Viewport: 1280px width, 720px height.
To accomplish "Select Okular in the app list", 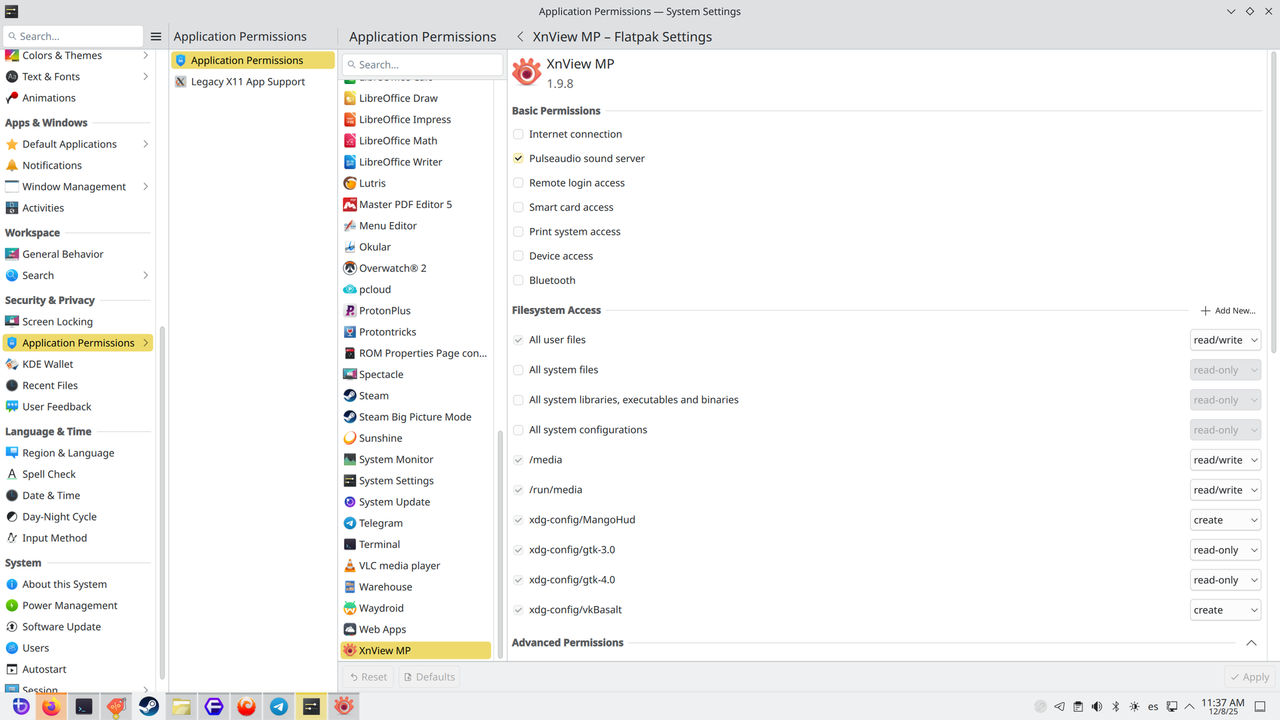I will [x=416, y=247].
